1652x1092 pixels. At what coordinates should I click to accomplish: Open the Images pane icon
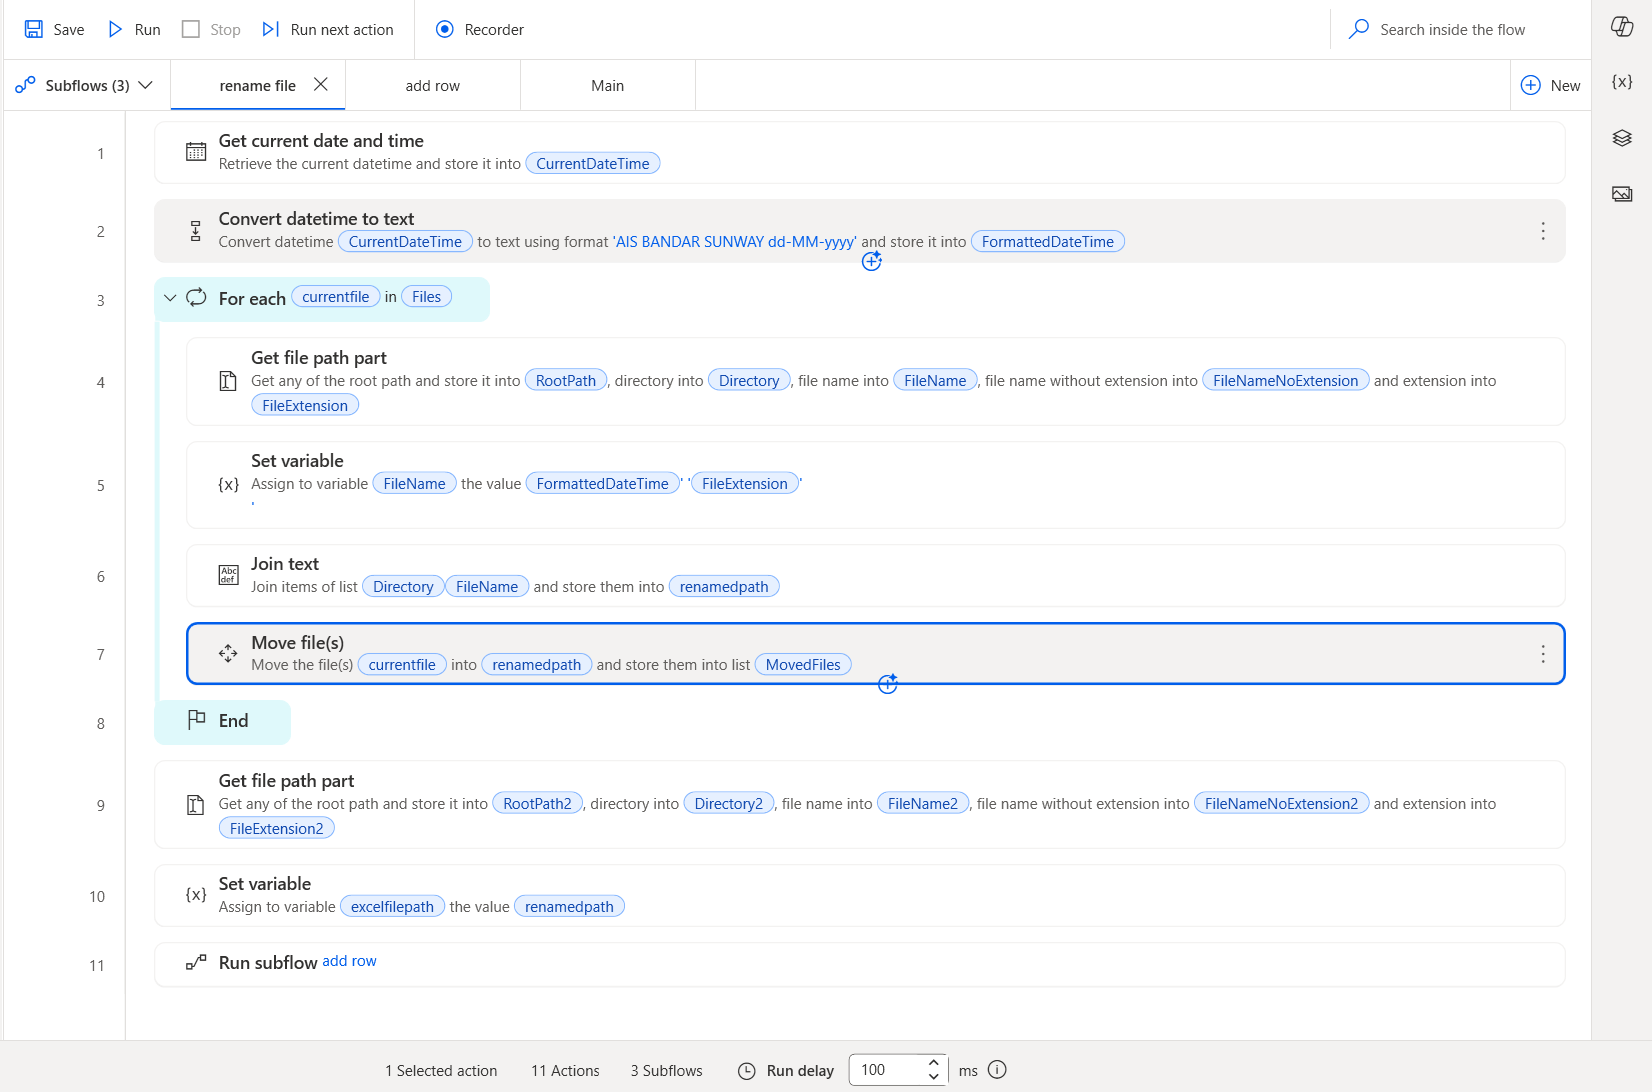point(1622,194)
